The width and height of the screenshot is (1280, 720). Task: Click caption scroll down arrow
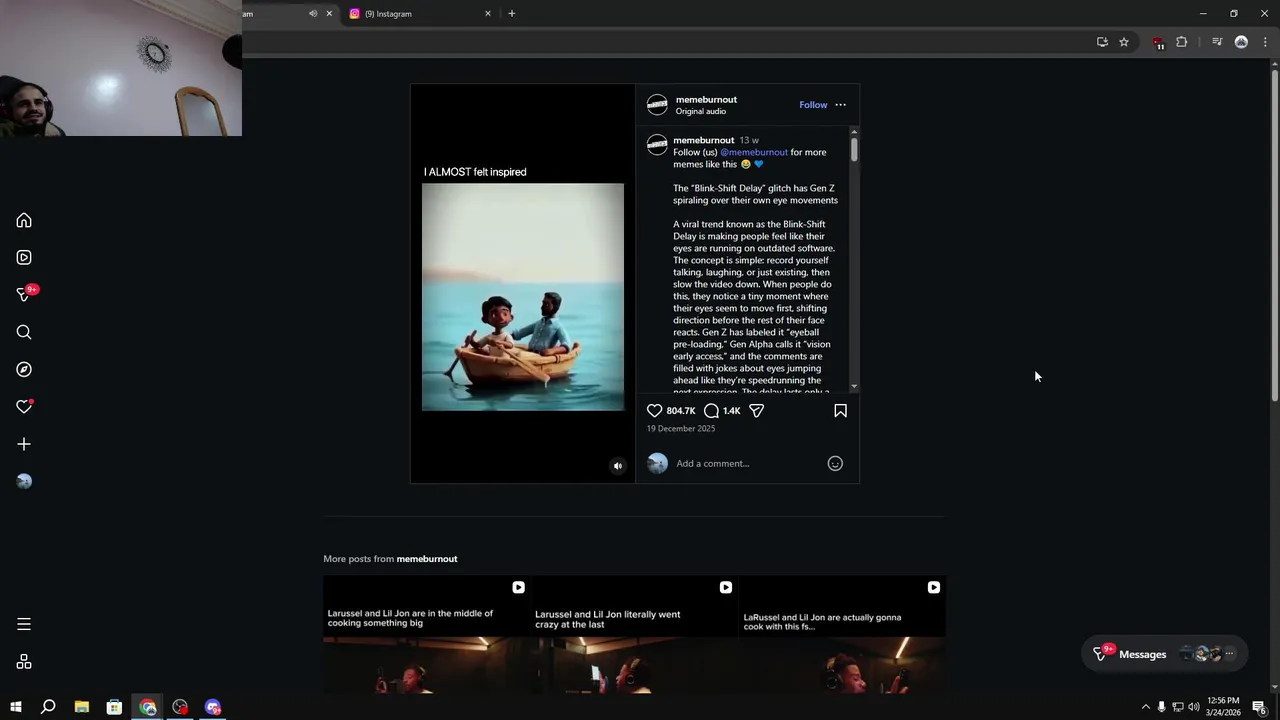(854, 386)
